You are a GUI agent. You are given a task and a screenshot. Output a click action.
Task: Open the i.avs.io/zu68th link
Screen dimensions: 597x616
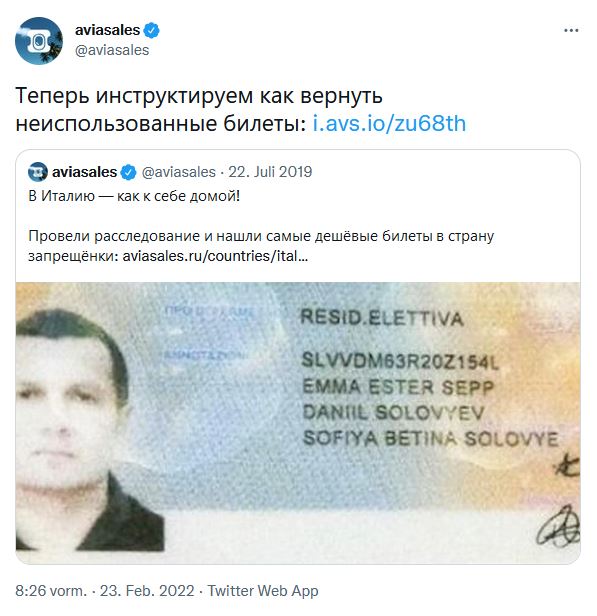pos(389,123)
